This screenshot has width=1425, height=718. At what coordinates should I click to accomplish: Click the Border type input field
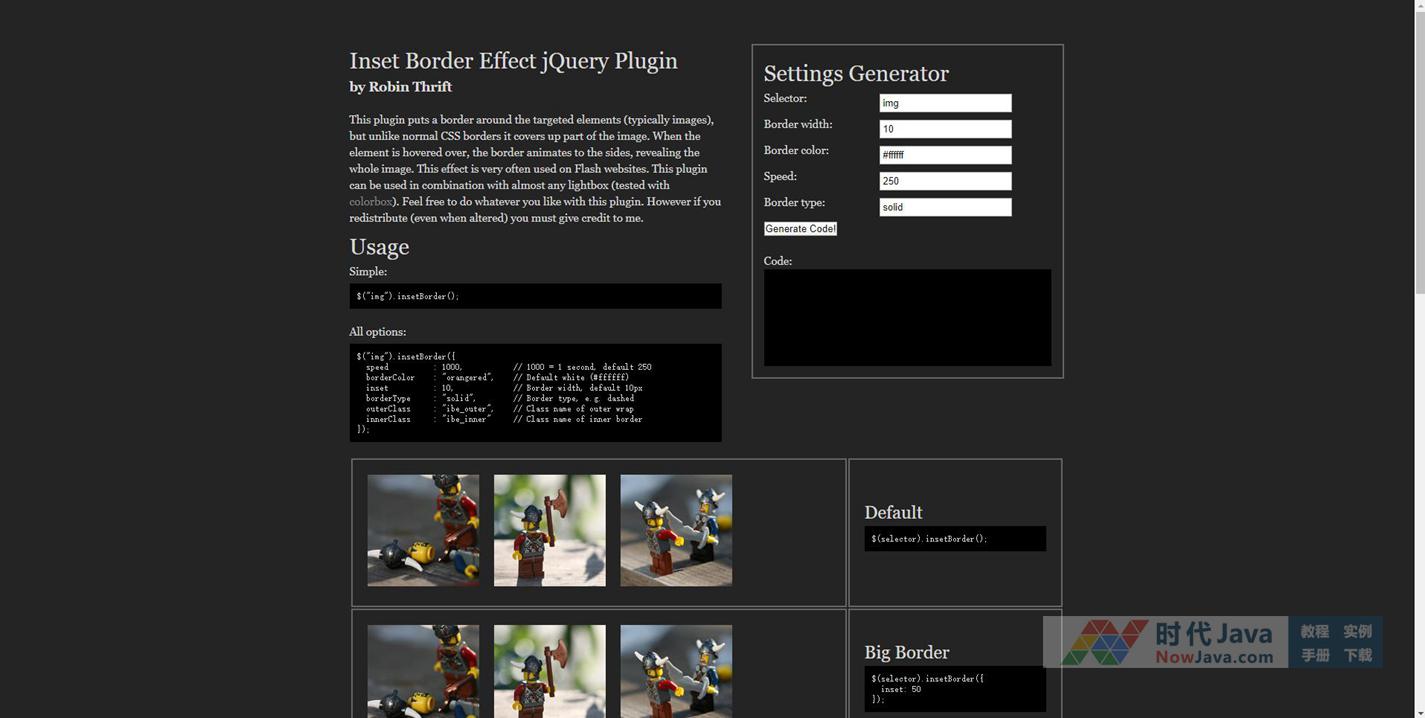tap(945, 207)
